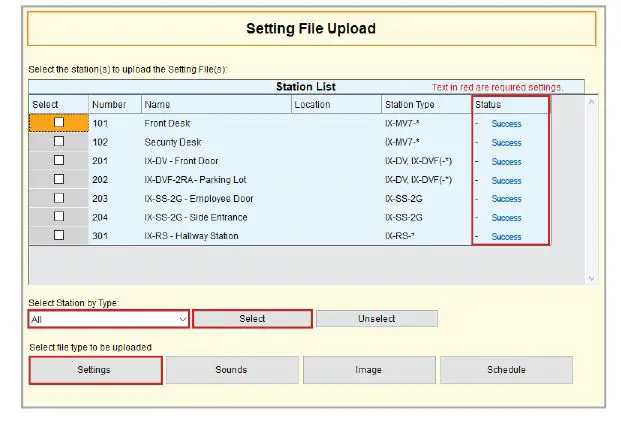This screenshot has width=621, height=428.
Task: Click station number 204
Action: coord(100,217)
